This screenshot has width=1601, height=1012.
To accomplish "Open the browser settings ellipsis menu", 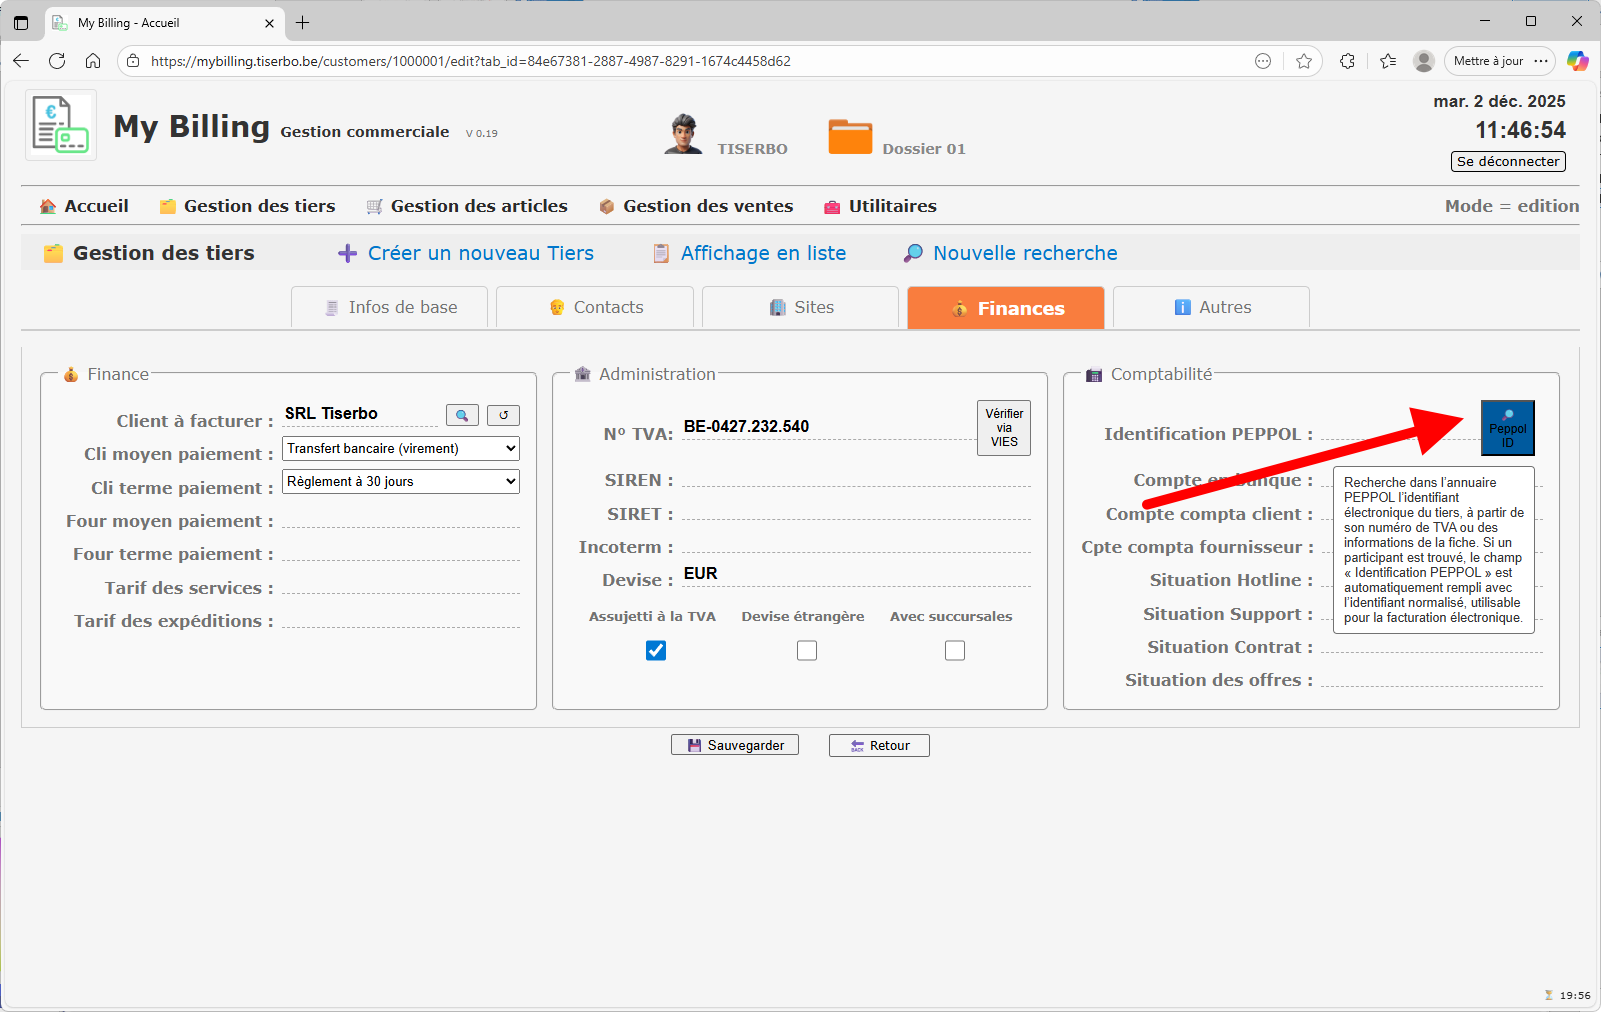I will point(1541,61).
